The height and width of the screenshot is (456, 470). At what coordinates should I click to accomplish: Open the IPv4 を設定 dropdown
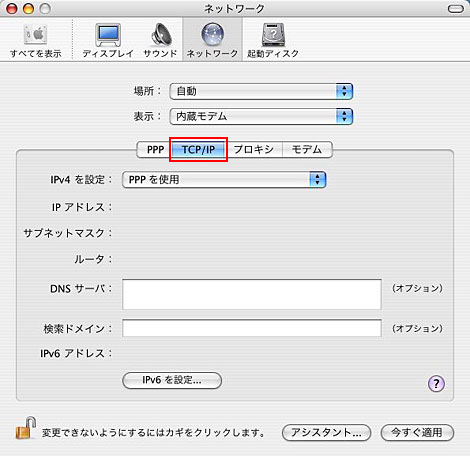224,180
